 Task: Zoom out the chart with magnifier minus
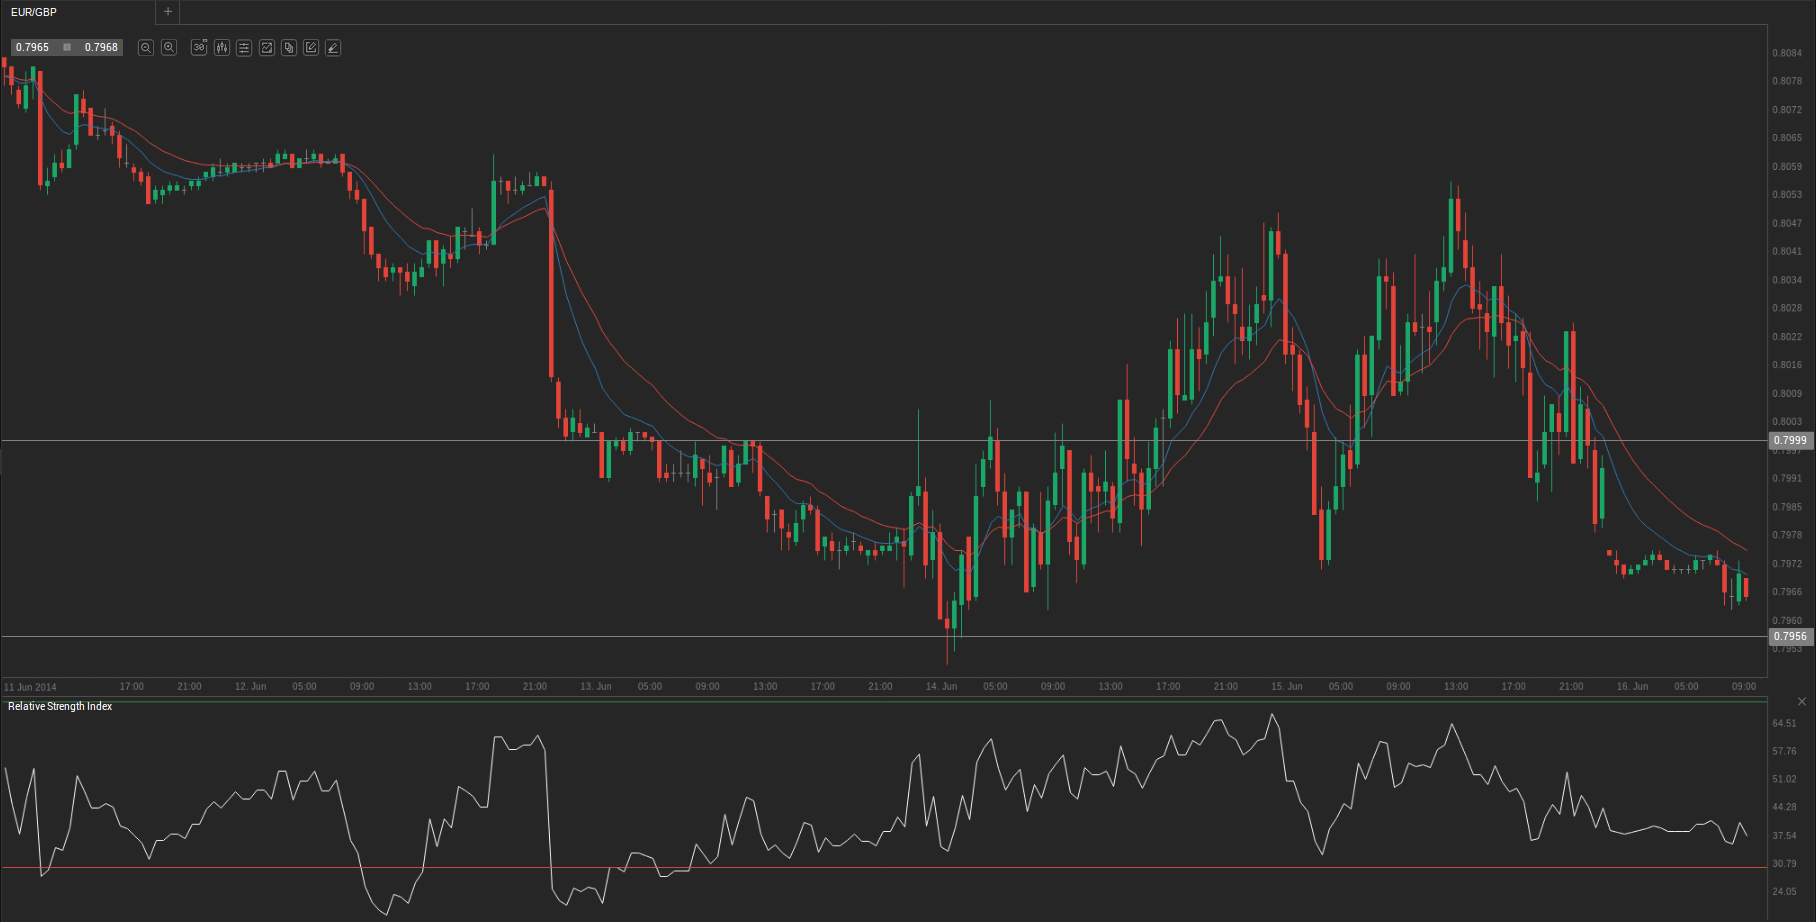145,48
